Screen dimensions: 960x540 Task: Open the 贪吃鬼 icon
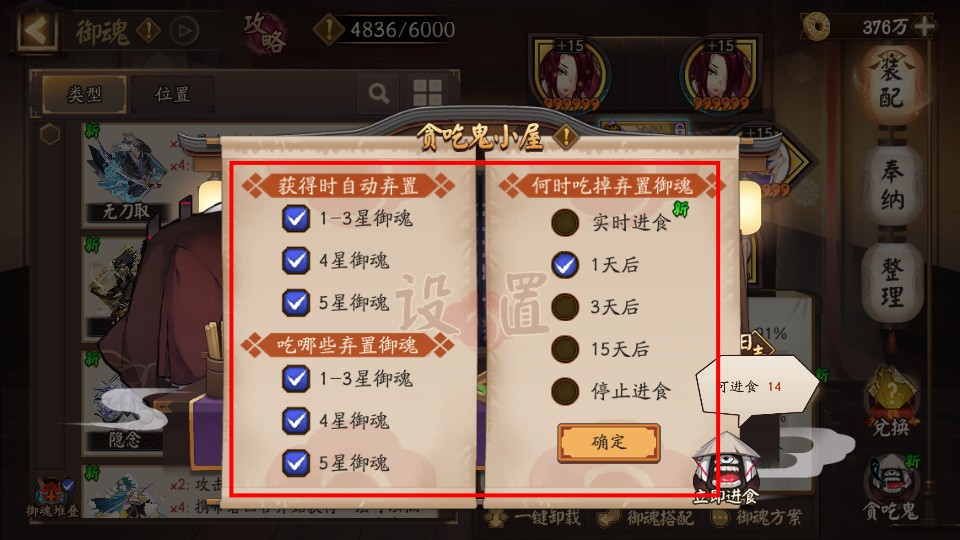coord(891,487)
